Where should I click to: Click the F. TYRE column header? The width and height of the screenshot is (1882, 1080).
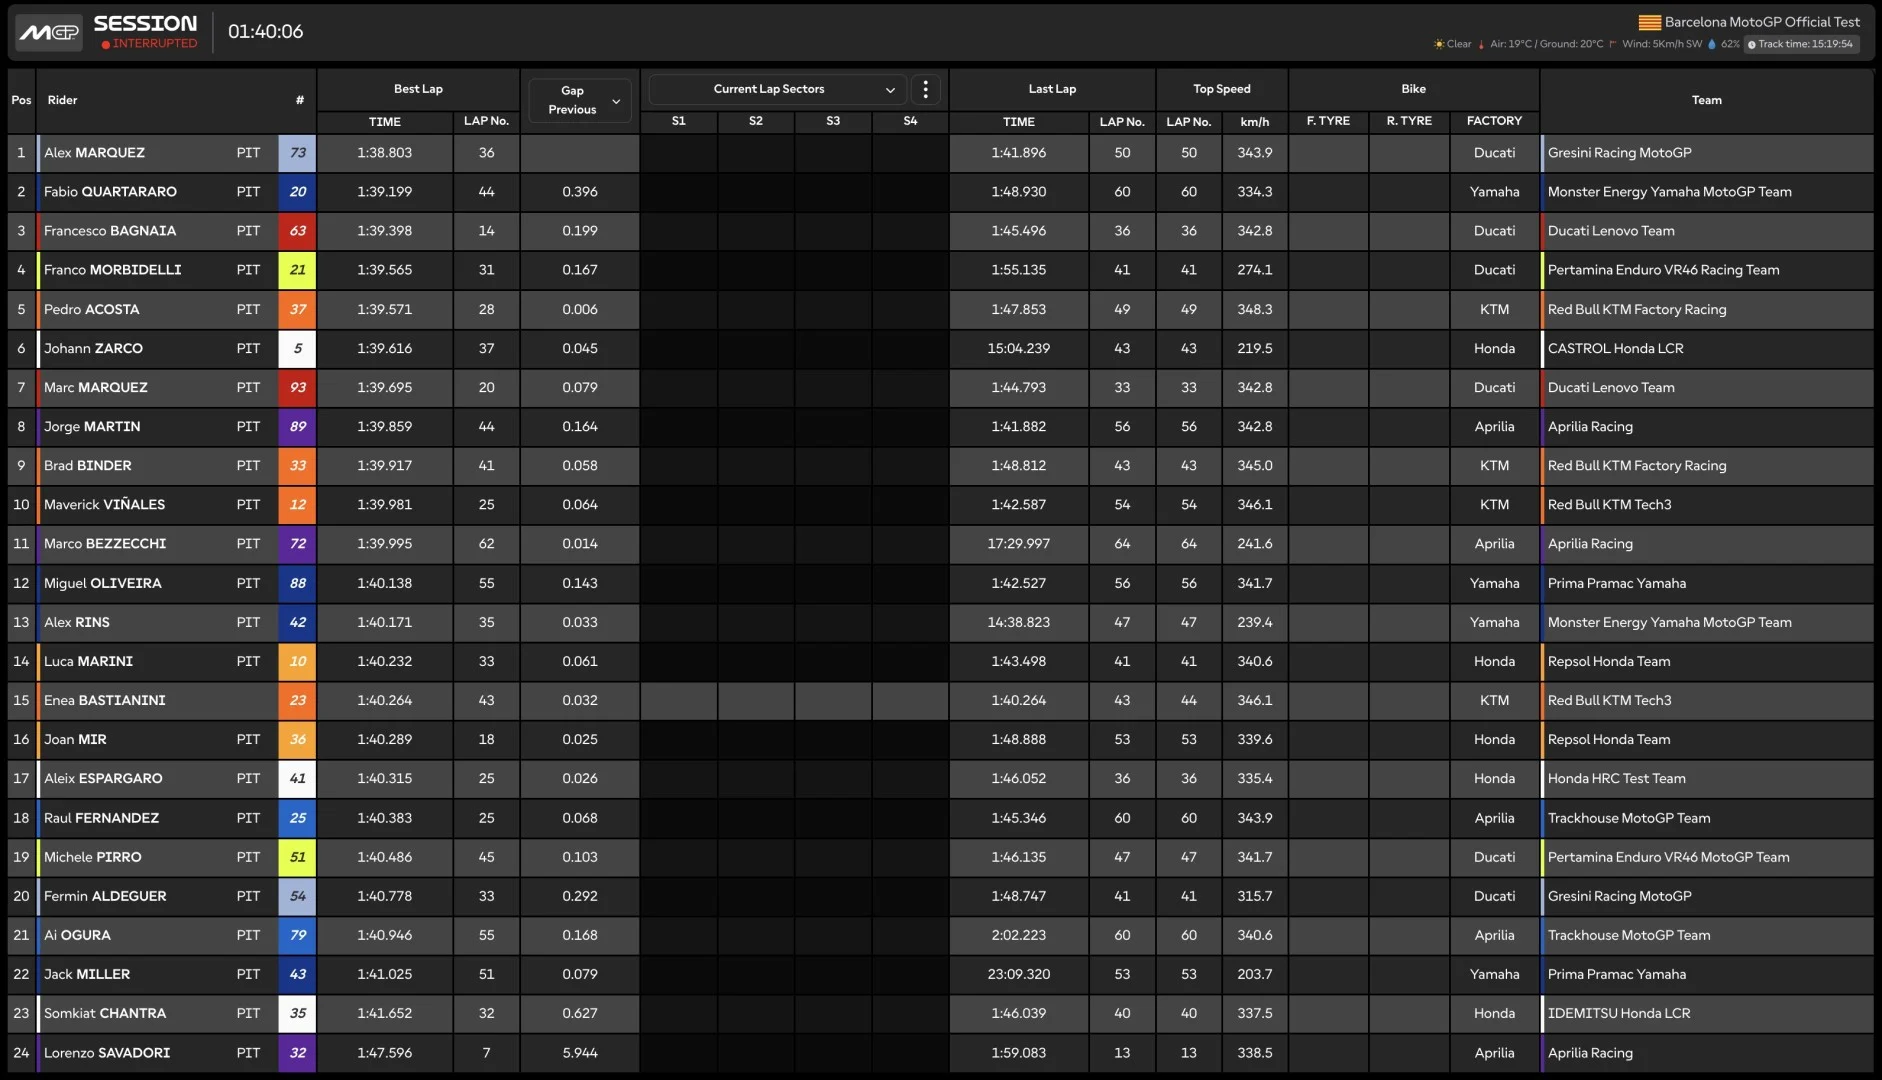click(1328, 121)
